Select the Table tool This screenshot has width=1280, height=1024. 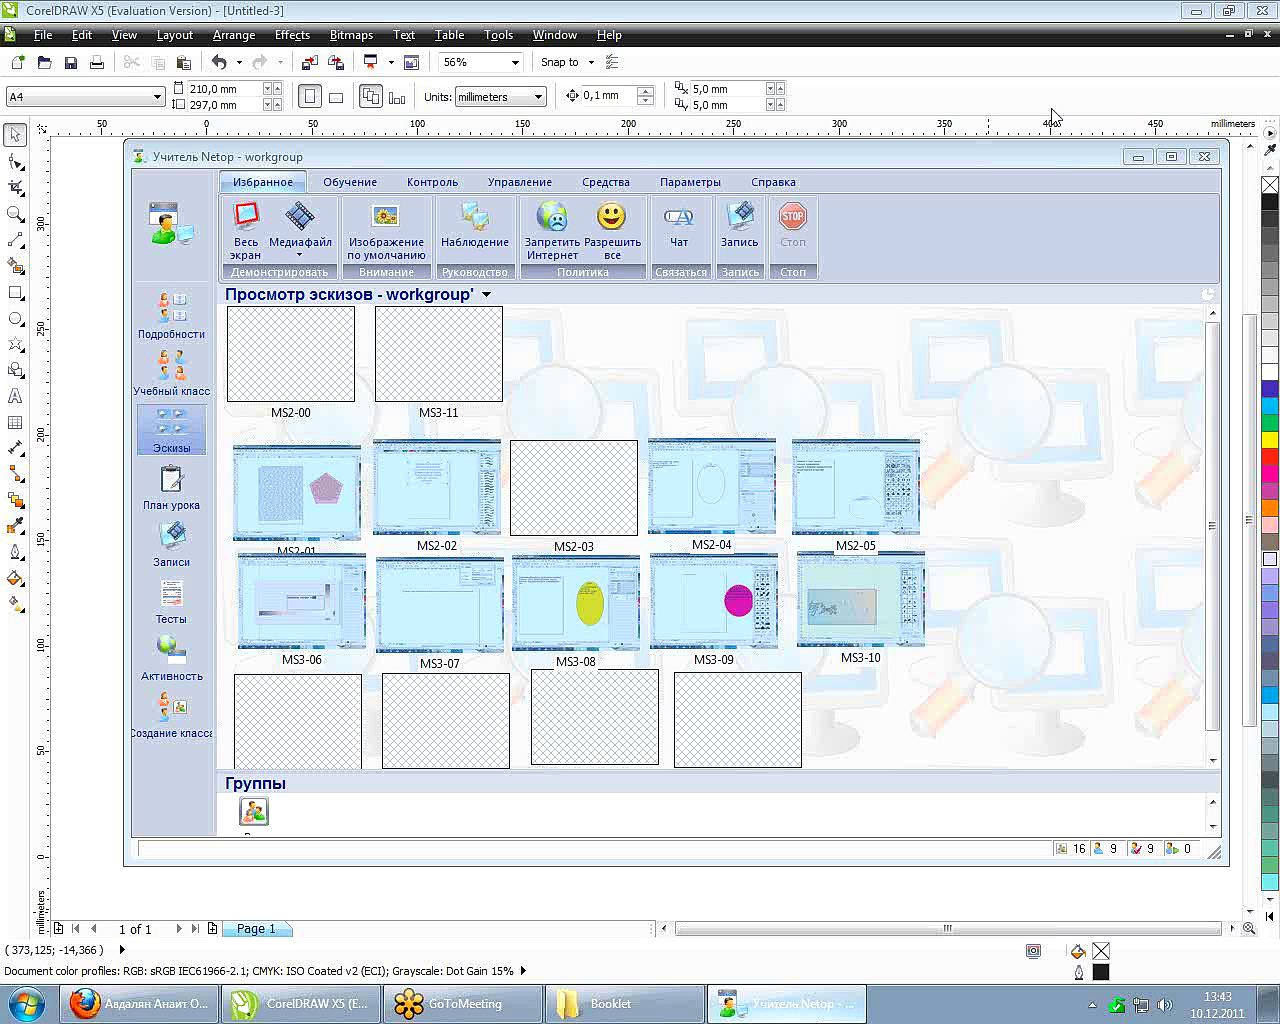(16, 423)
